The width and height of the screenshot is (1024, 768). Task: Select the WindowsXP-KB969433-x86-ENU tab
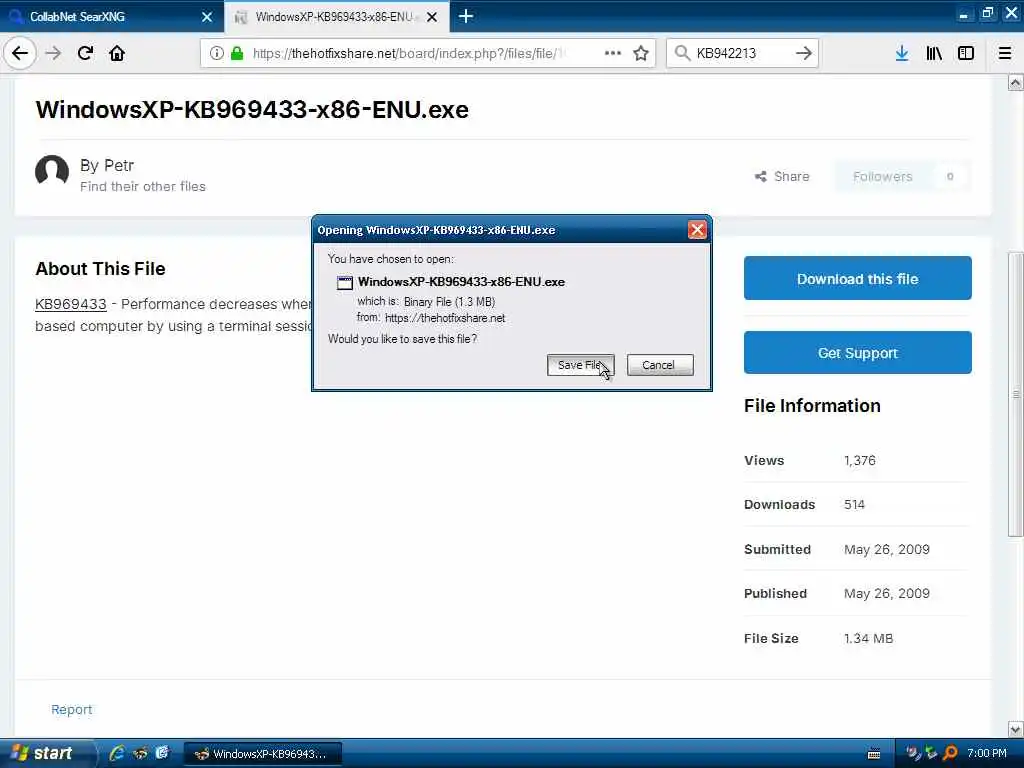(336, 16)
